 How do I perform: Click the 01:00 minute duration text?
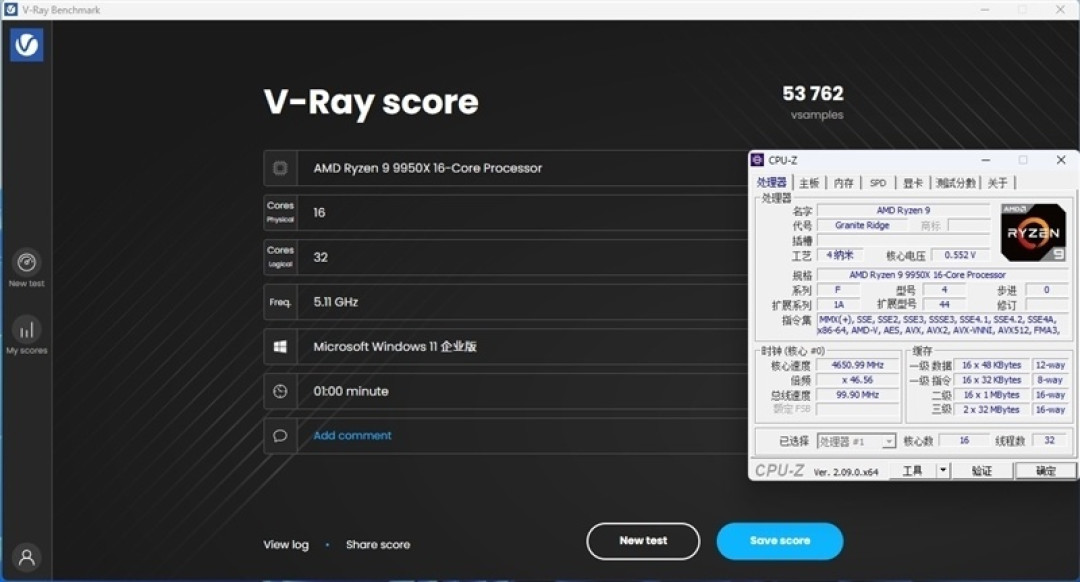click(x=351, y=391)
